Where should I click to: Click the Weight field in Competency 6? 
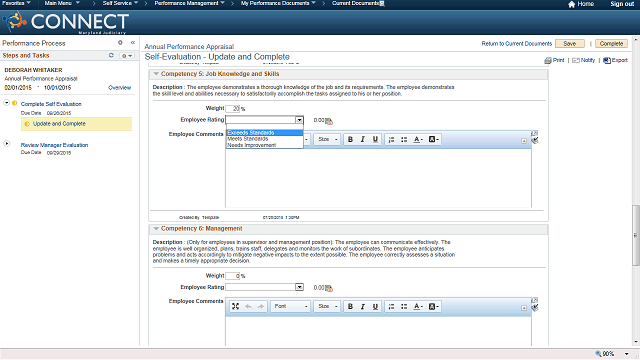click(233, 276)
